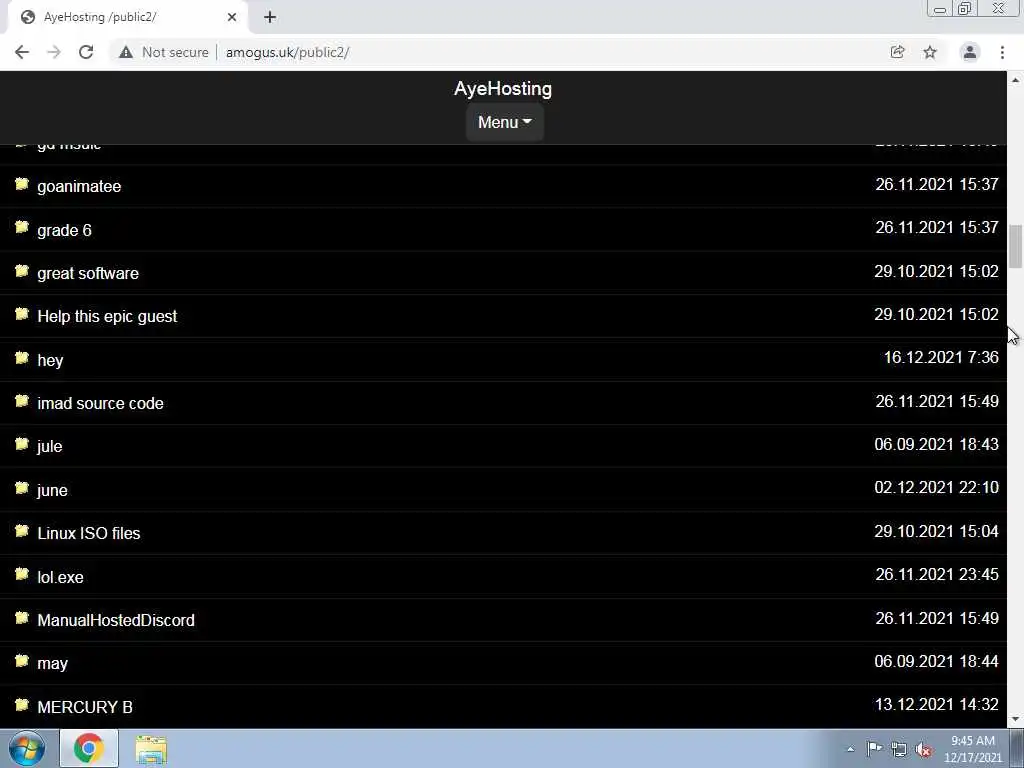Click the Chrome taskbar icon

89,748
